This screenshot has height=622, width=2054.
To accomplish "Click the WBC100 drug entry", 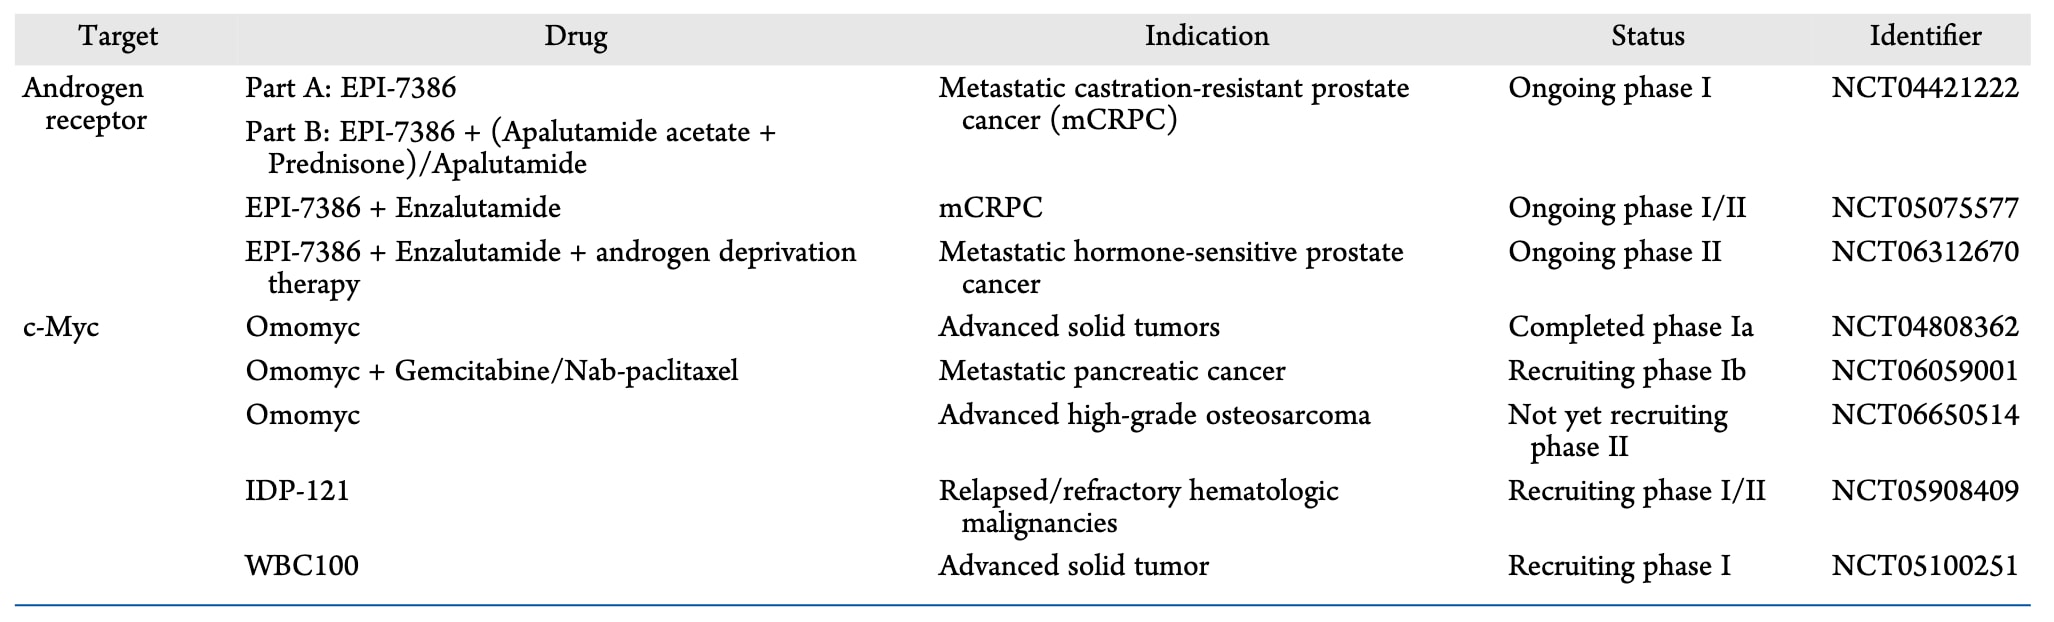I will pyautogui.click(x=302, y=566).
